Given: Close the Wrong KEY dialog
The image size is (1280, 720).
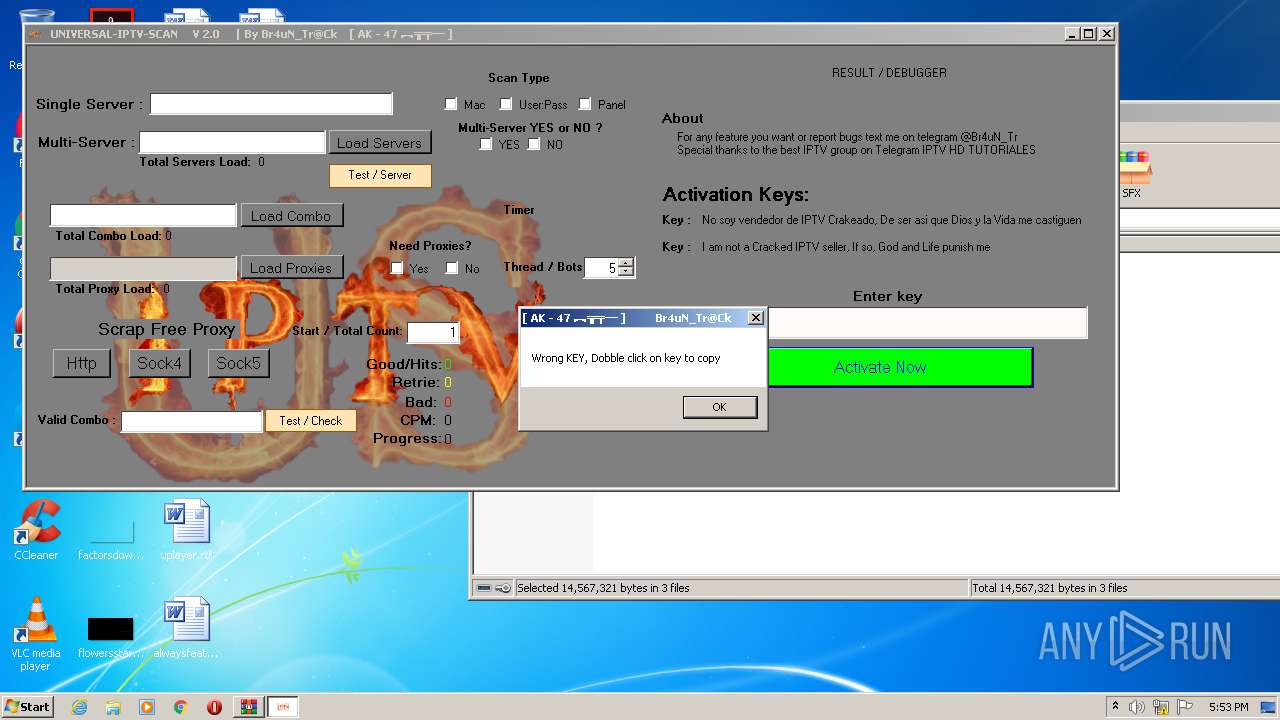Looking at the screenshot, I should [756, 318].
